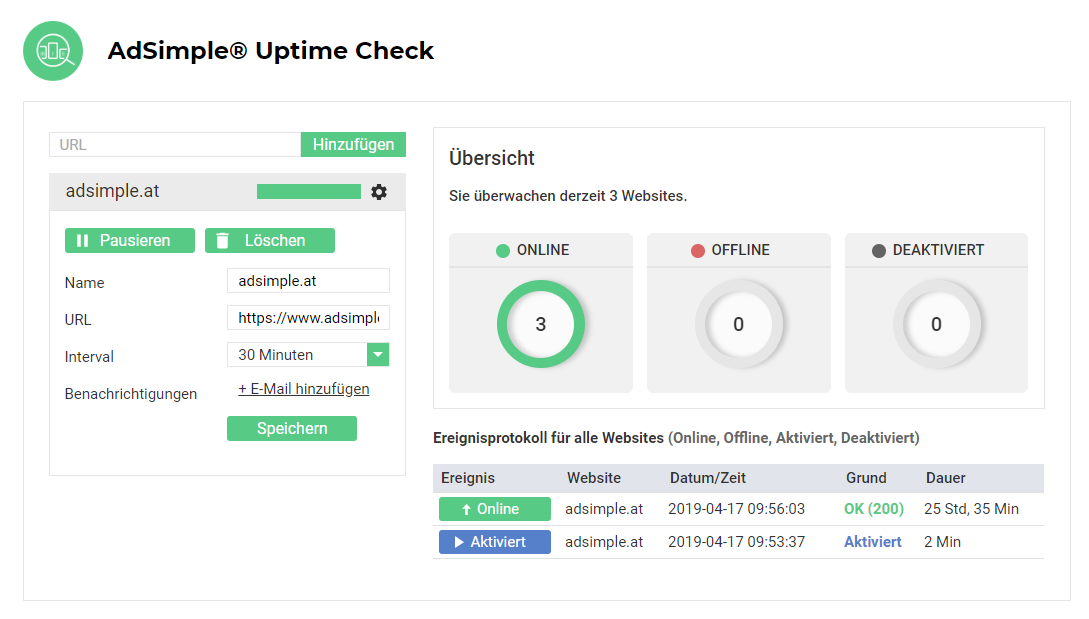This screenshot has height=619, width=1089.
Task: Save settings with the Speichern button
Action: [x=291, y=428]
